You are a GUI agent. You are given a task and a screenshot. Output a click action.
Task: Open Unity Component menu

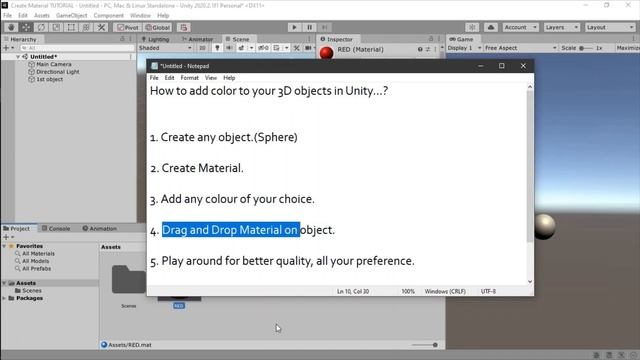[x=109, y=16]
